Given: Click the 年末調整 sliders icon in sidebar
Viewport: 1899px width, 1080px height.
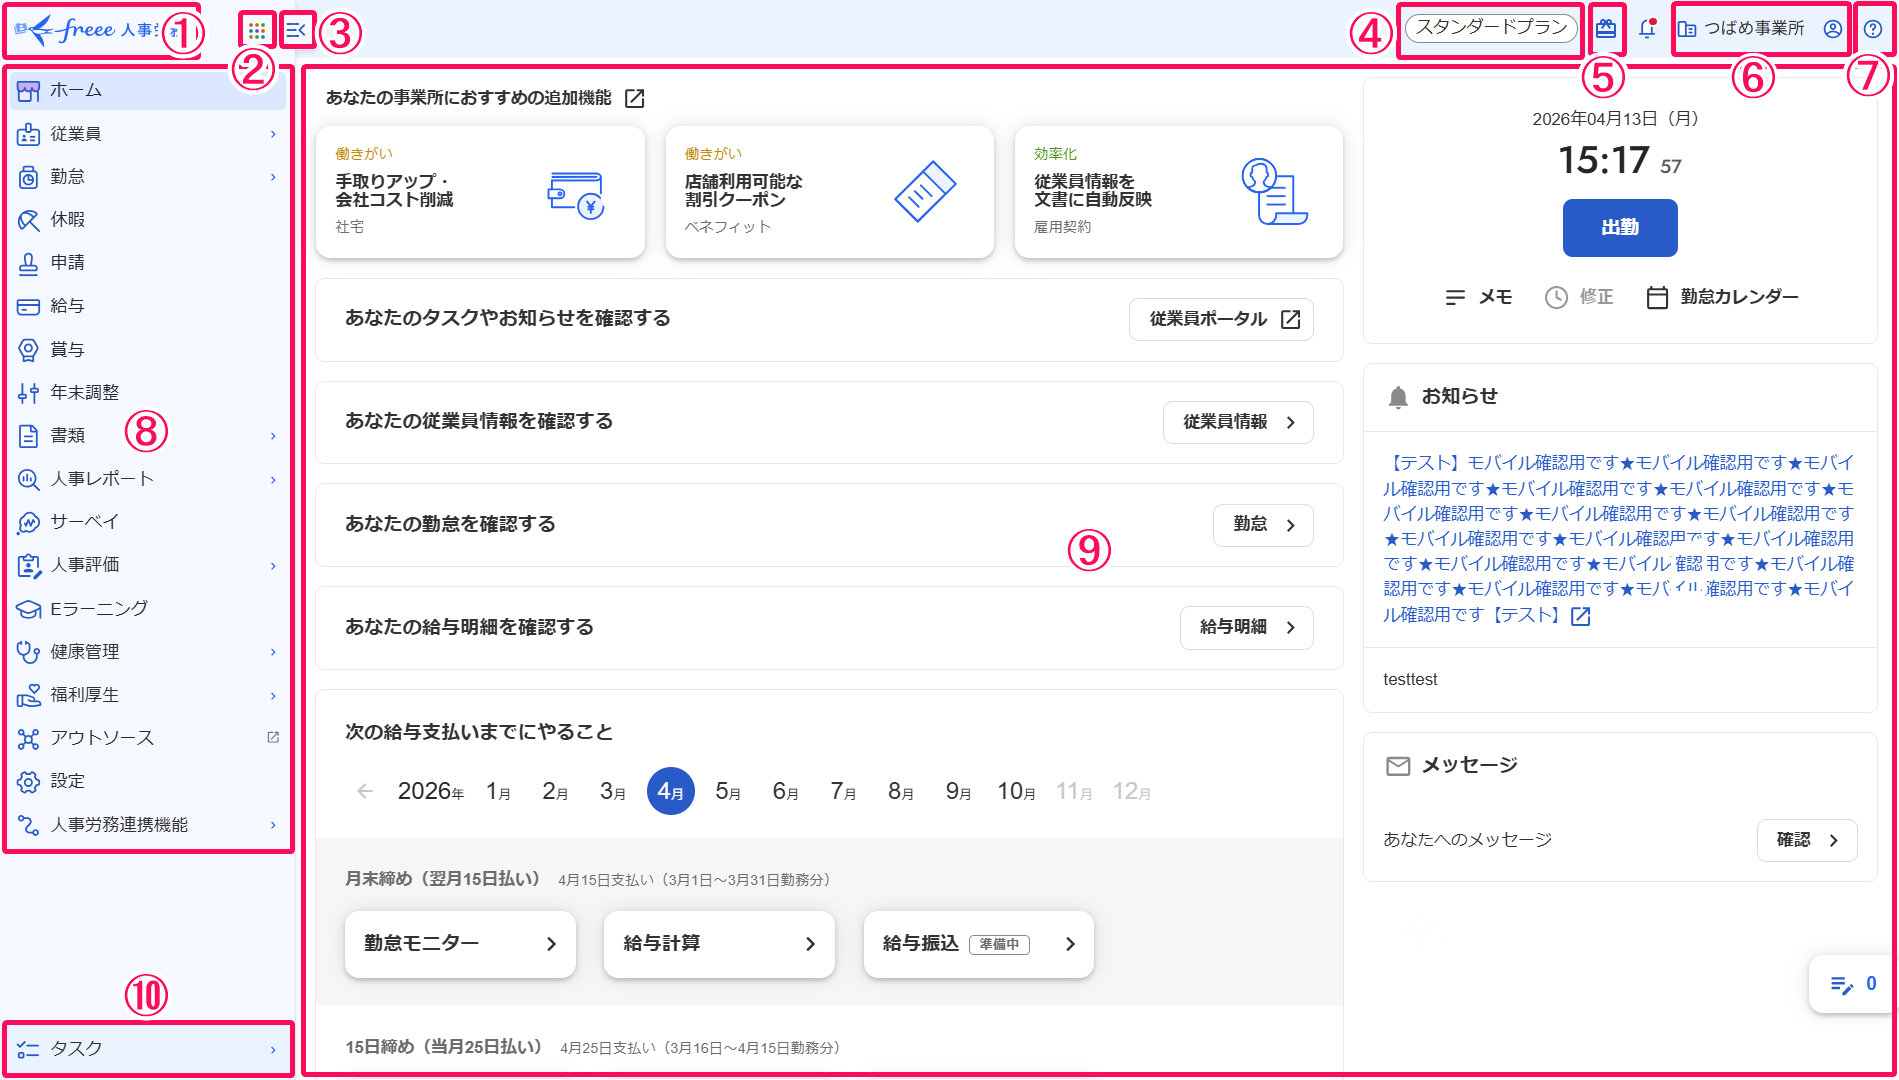Looking at the screenshot, I should (x=29, y=393).
